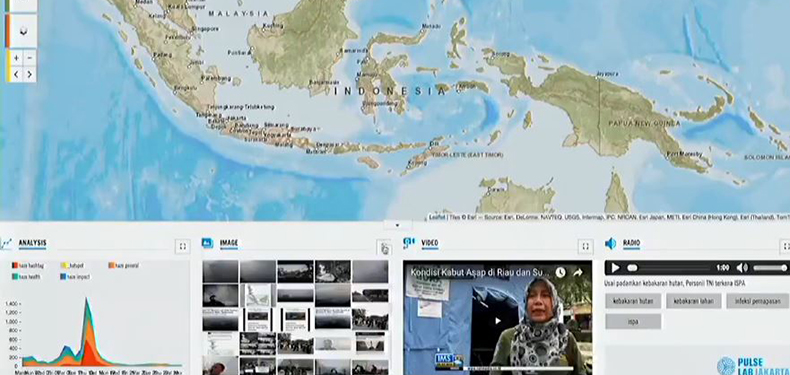Expand the Video panel to fullscreen

[585, 246]
